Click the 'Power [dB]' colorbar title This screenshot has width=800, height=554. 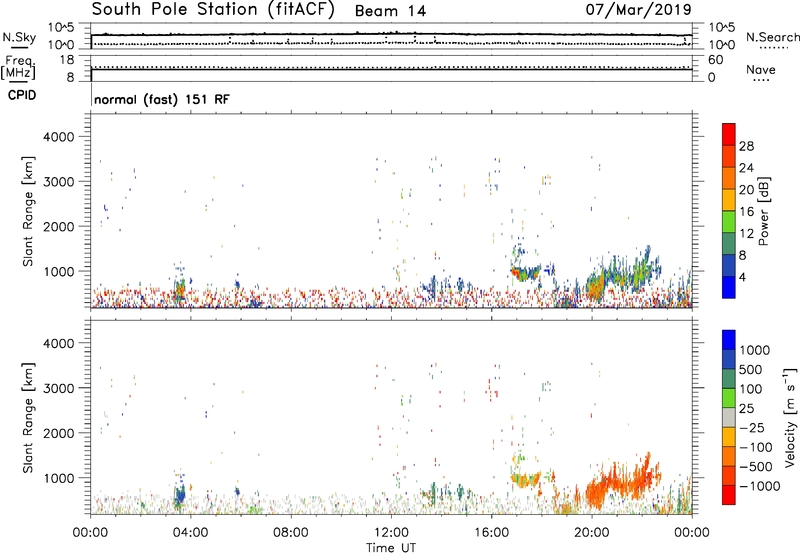click(763, 211)
